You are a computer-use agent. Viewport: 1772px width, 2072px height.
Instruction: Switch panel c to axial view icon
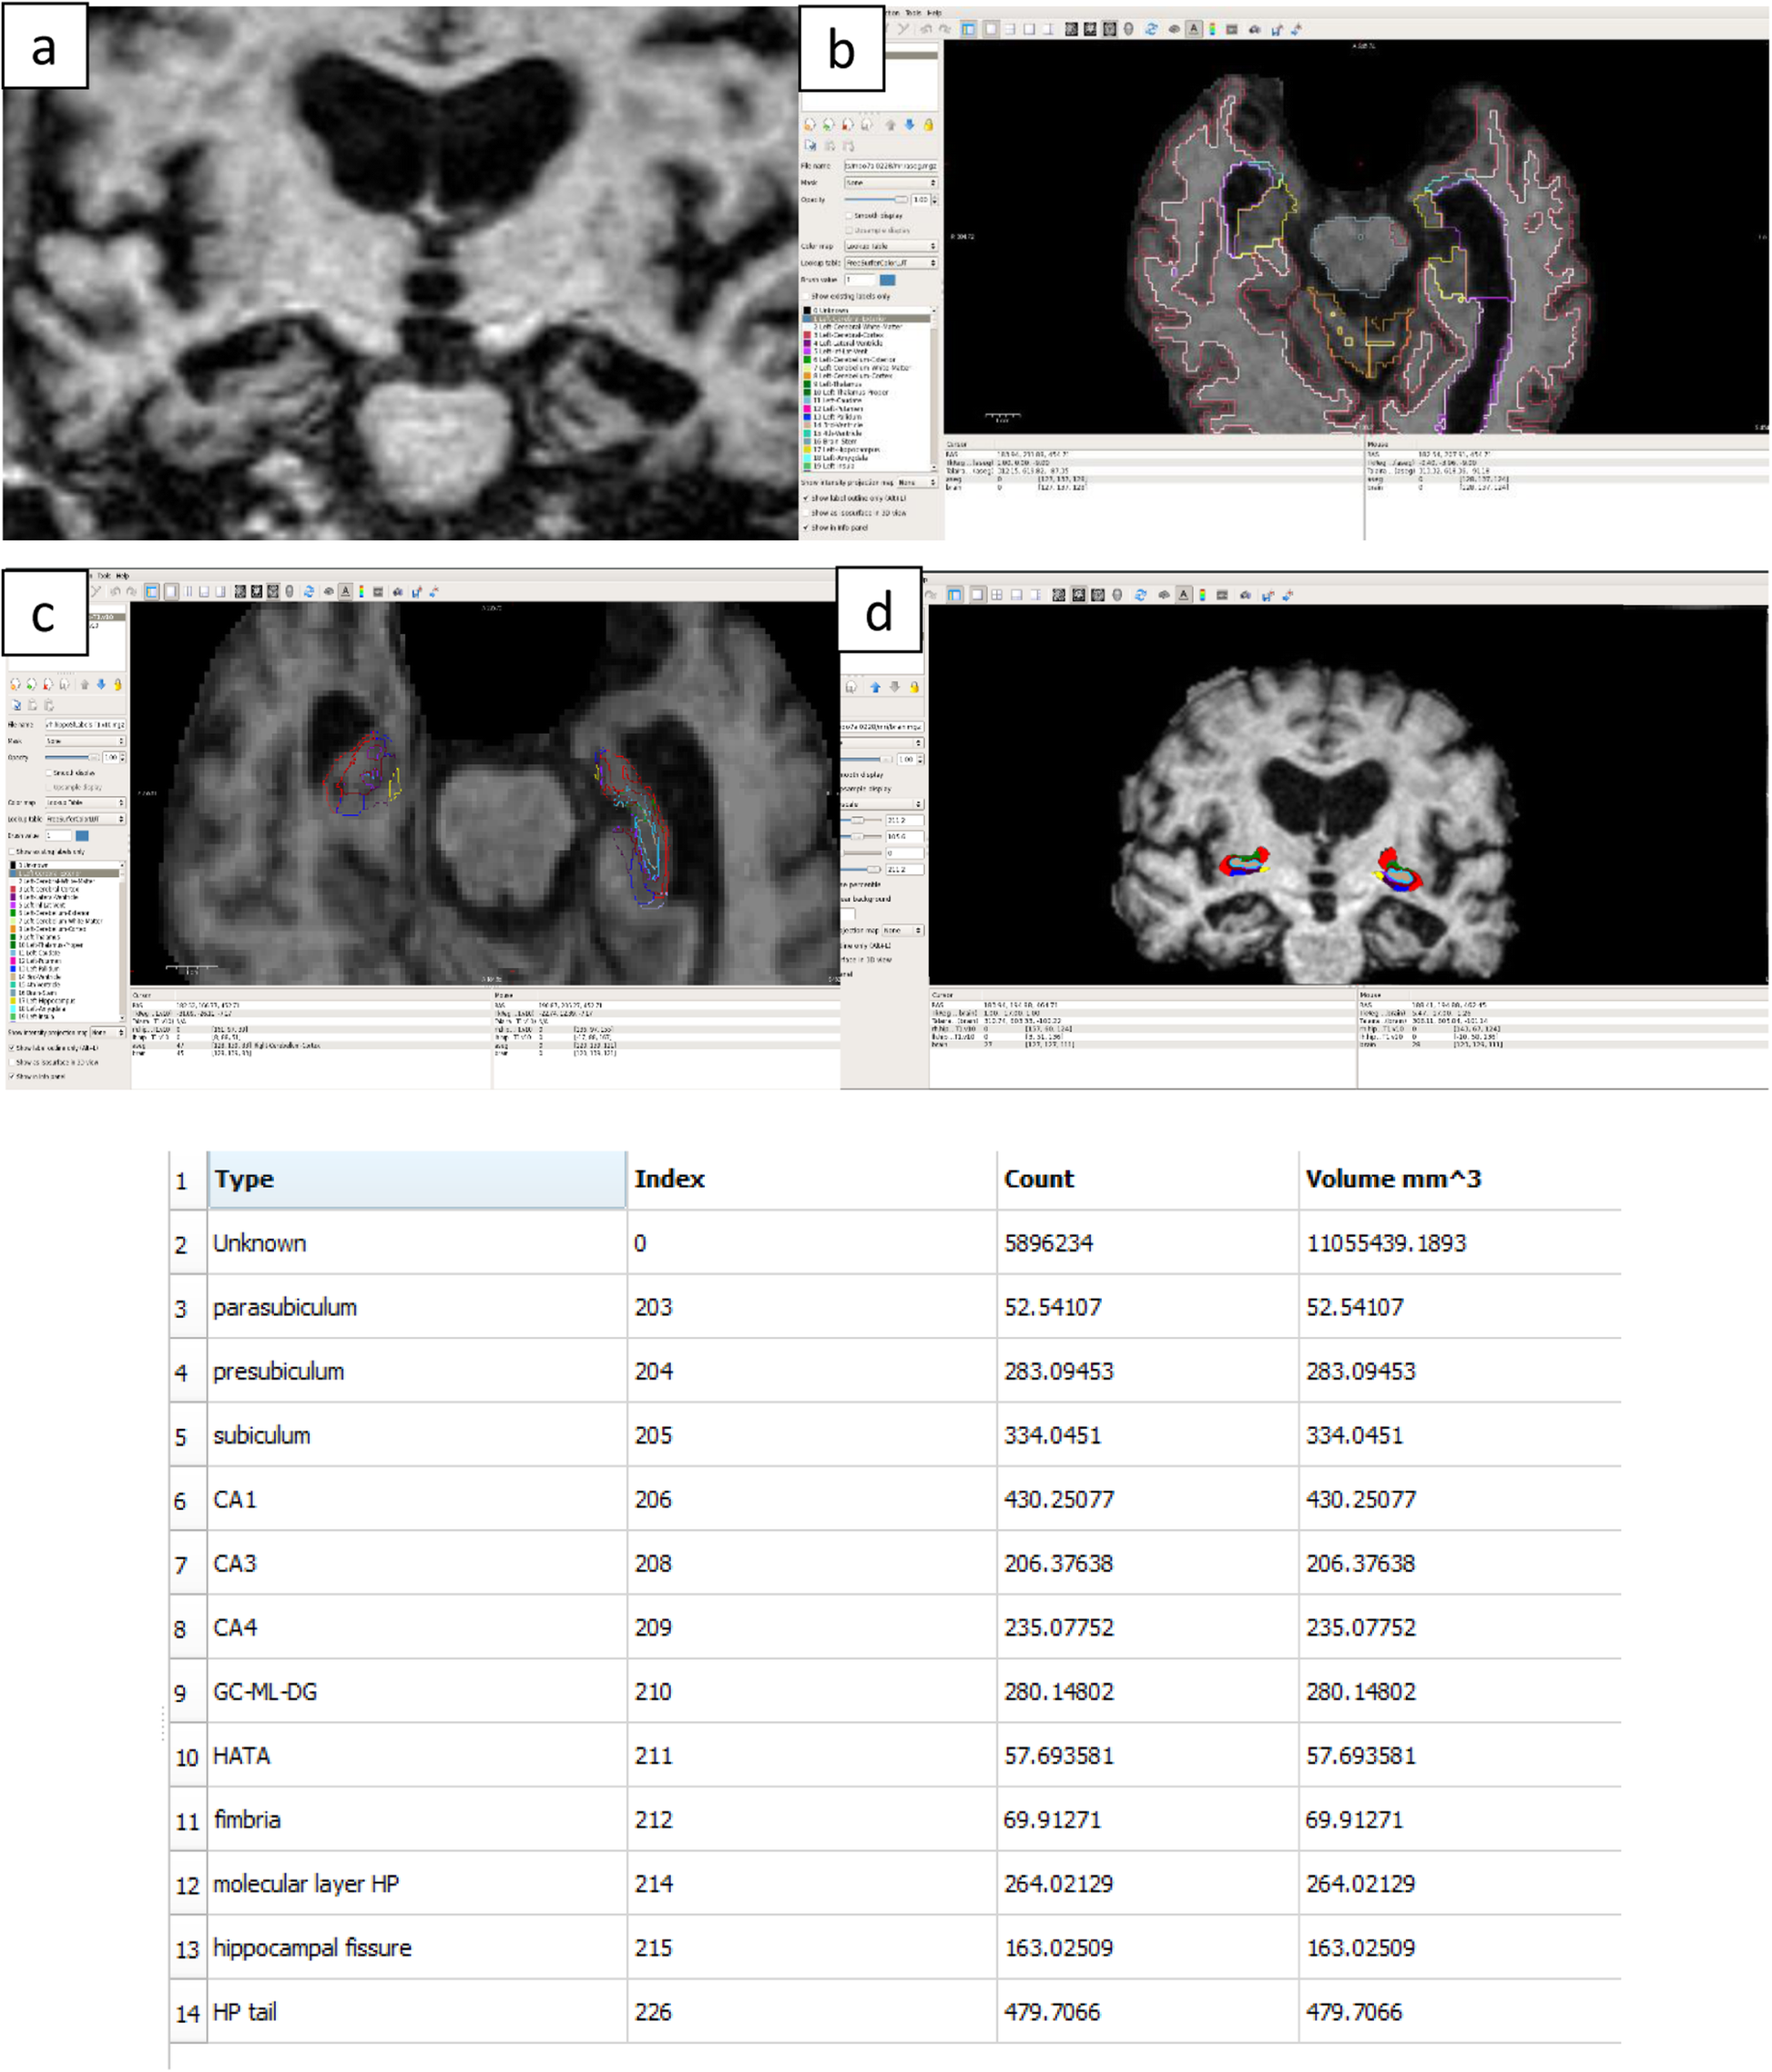(273, 591)
